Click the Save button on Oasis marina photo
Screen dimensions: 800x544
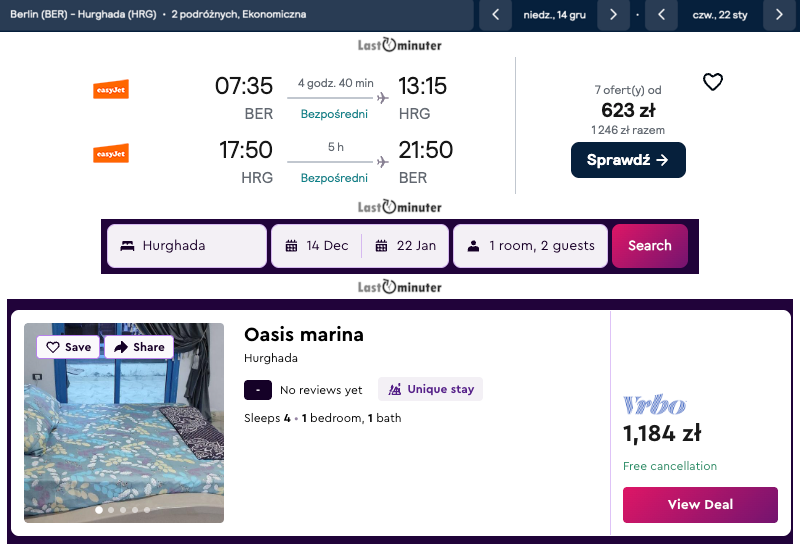68,347
